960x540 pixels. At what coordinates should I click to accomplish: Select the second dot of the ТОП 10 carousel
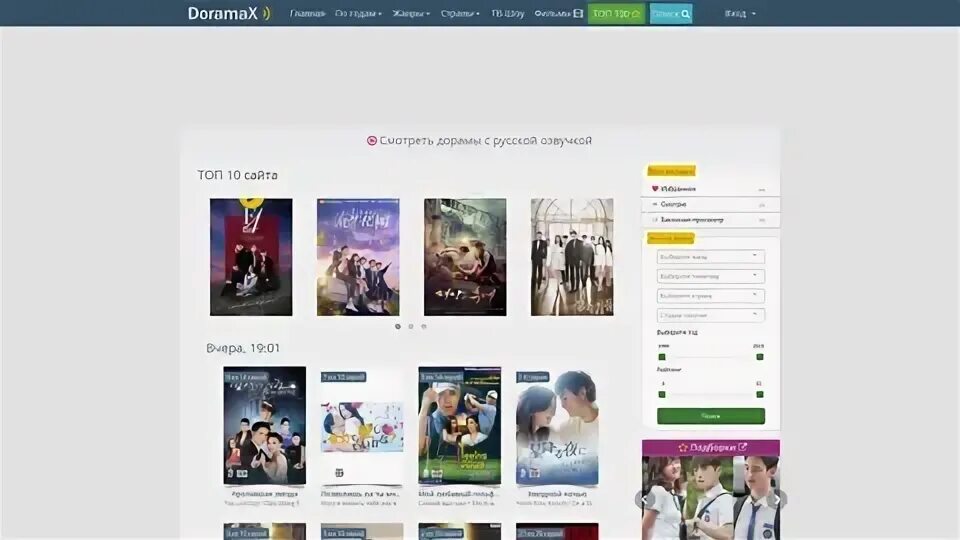click(411, 326)
